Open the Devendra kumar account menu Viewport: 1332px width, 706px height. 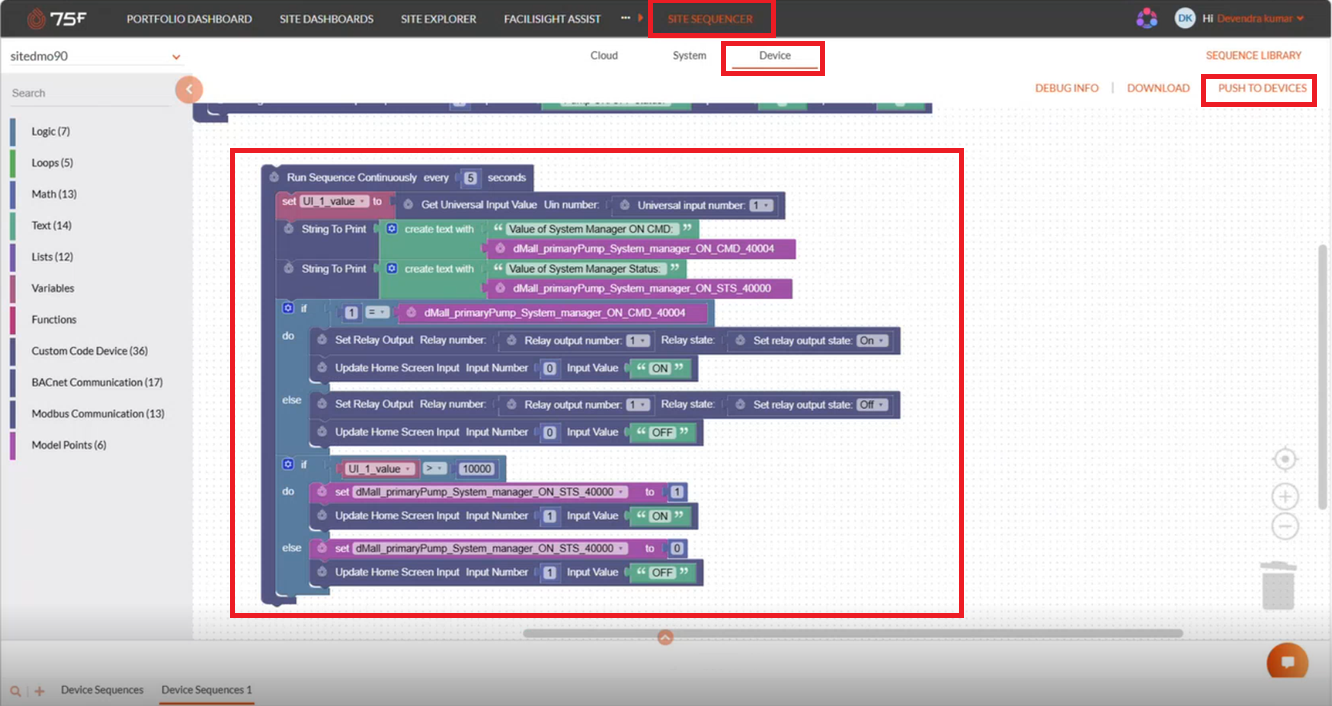coord(1261,18)
